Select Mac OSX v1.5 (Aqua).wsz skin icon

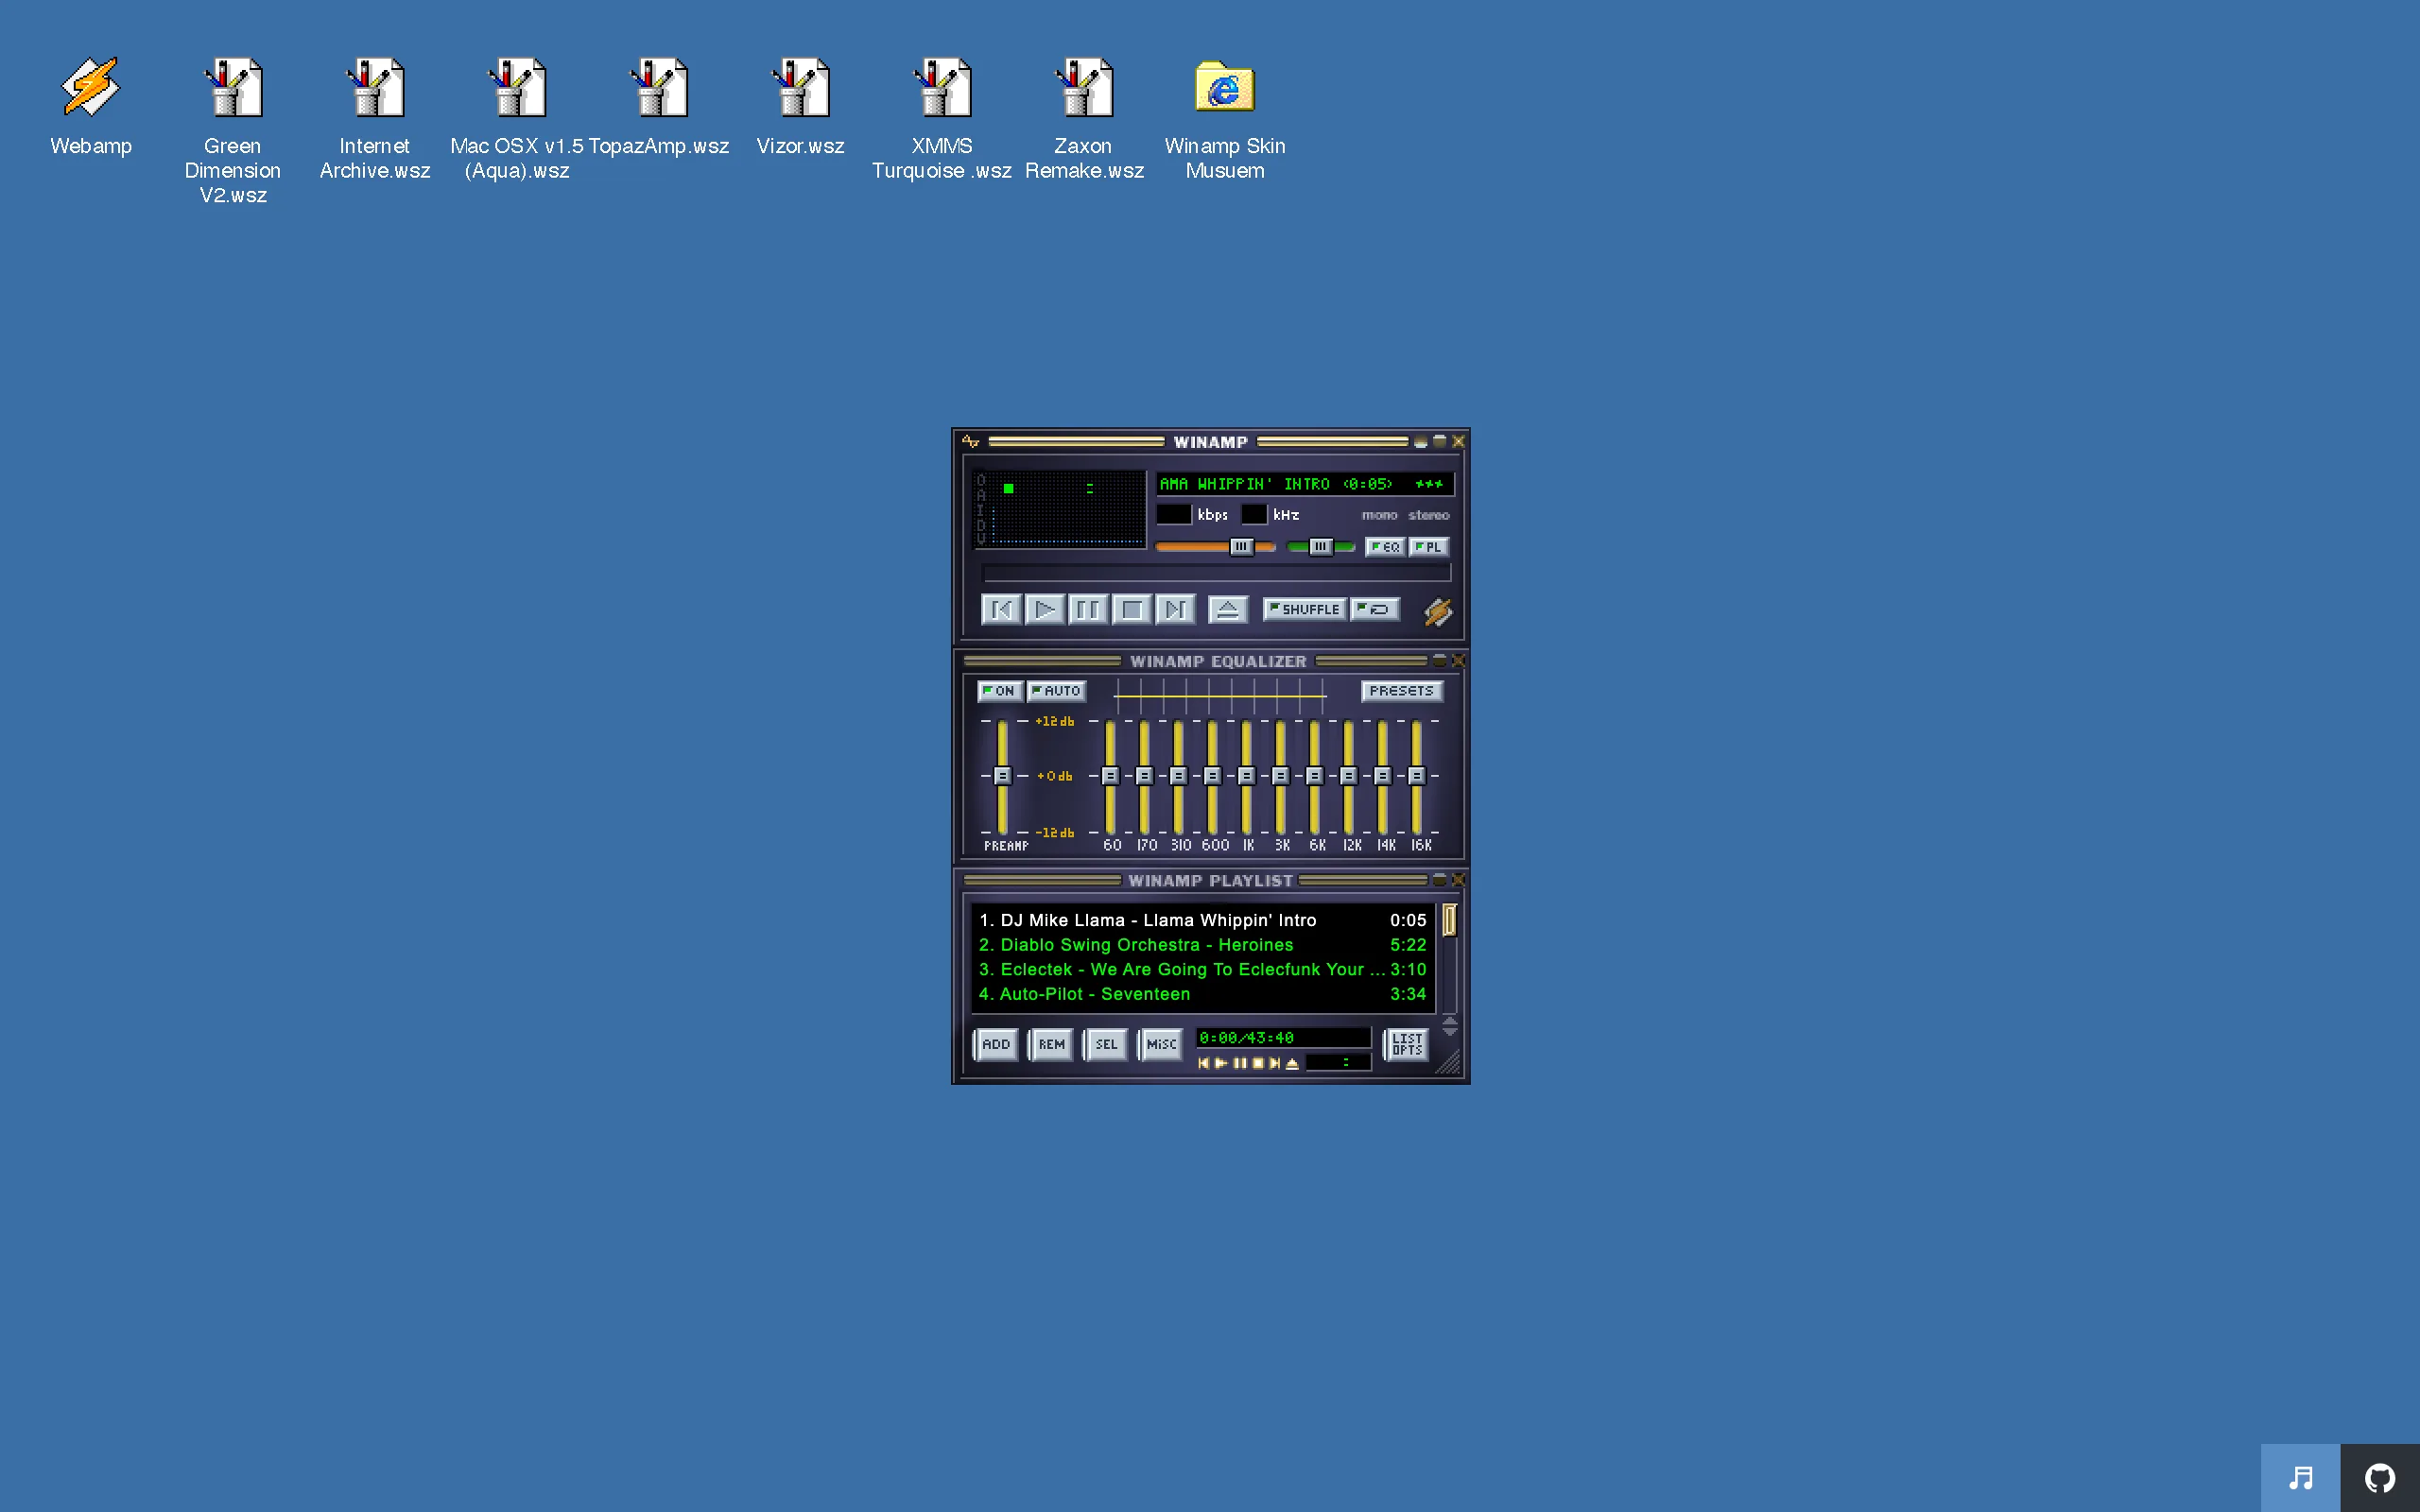pos(517,119)
